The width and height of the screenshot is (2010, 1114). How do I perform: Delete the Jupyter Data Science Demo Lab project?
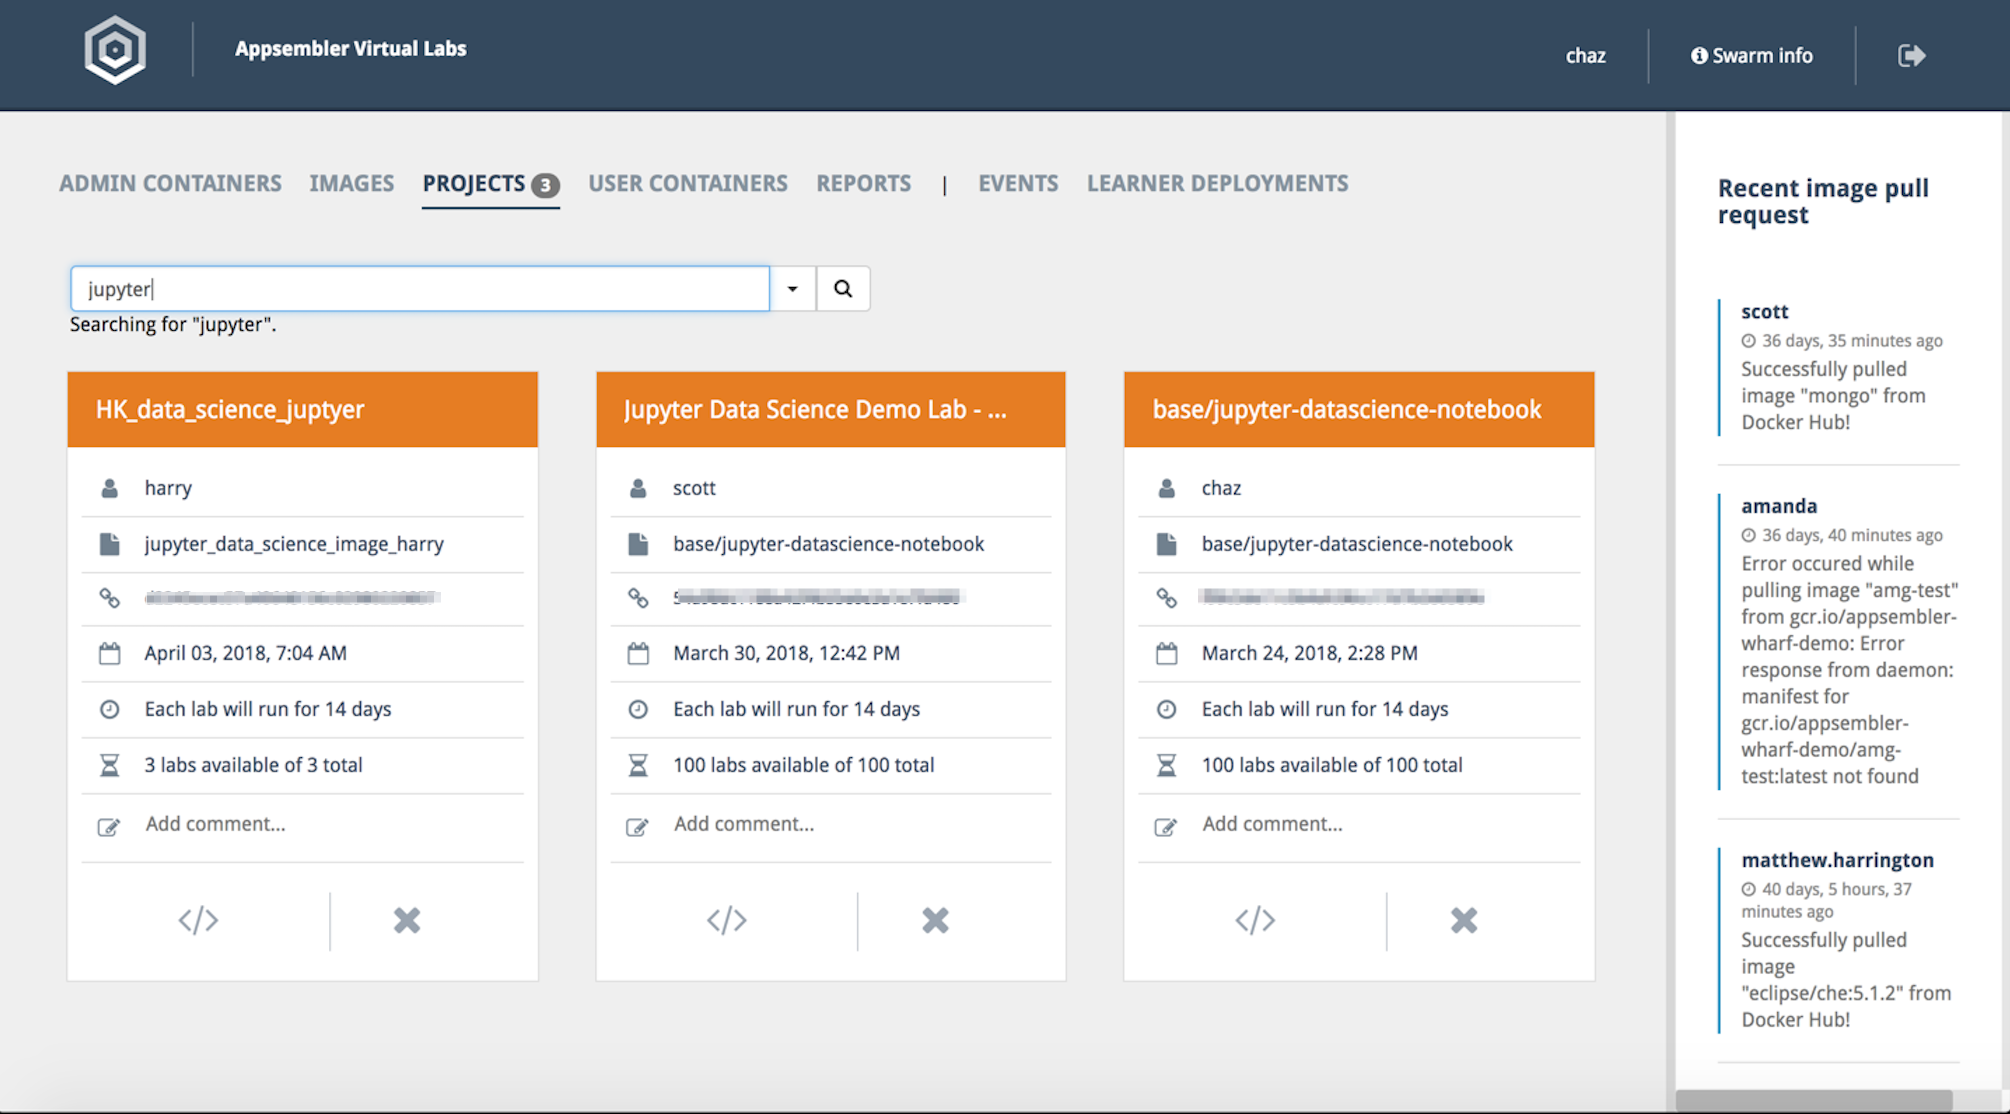click(x=935, y=920)
